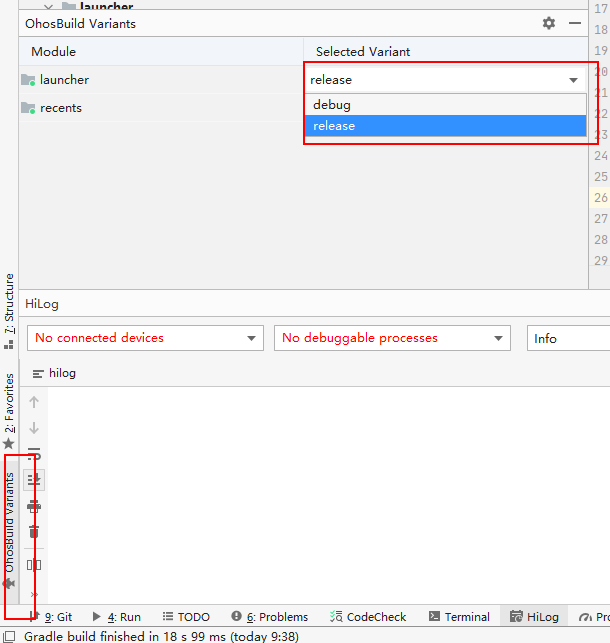610x643 pixels.
Task: Open OhosBuild Variants panel settings gear
Action: click(x=548, y=23)
